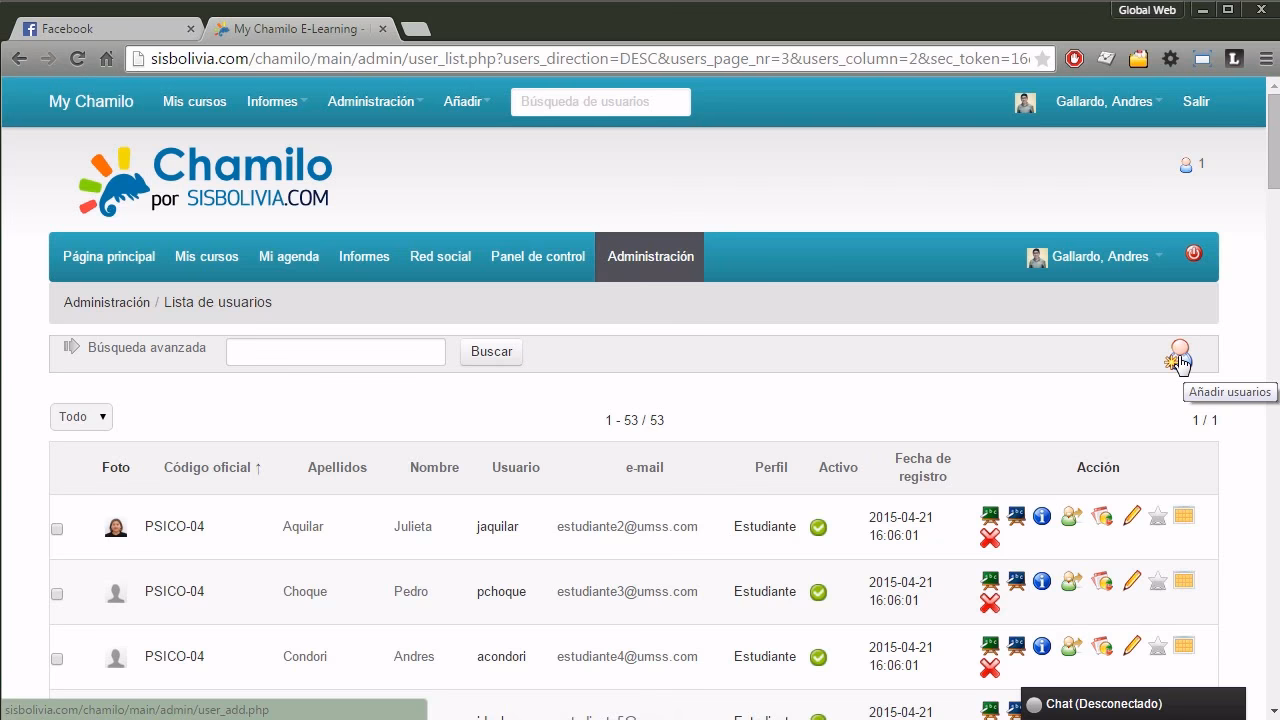This screenshot has height=720, width=1280.
Task: Click the red power logout icon
Action: 1193,254
